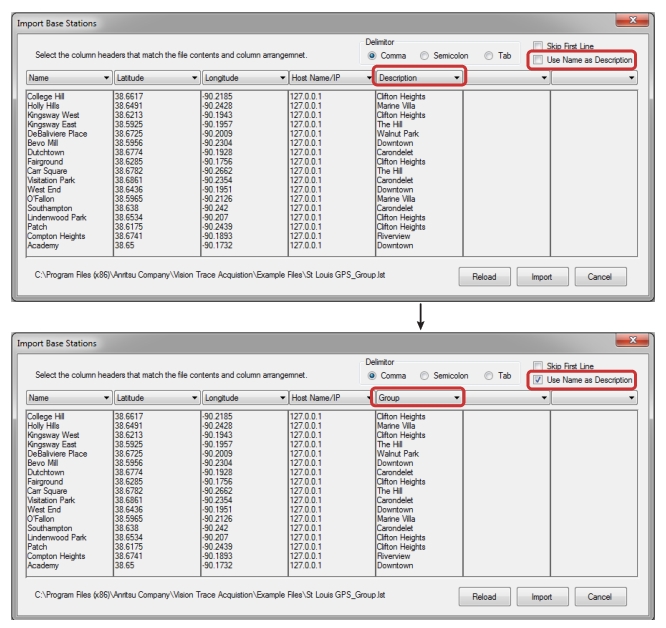Click Reload button in the upper dialog
This screenshot has width=666, height=628.
pyautogui.click(x=485, y=277)
